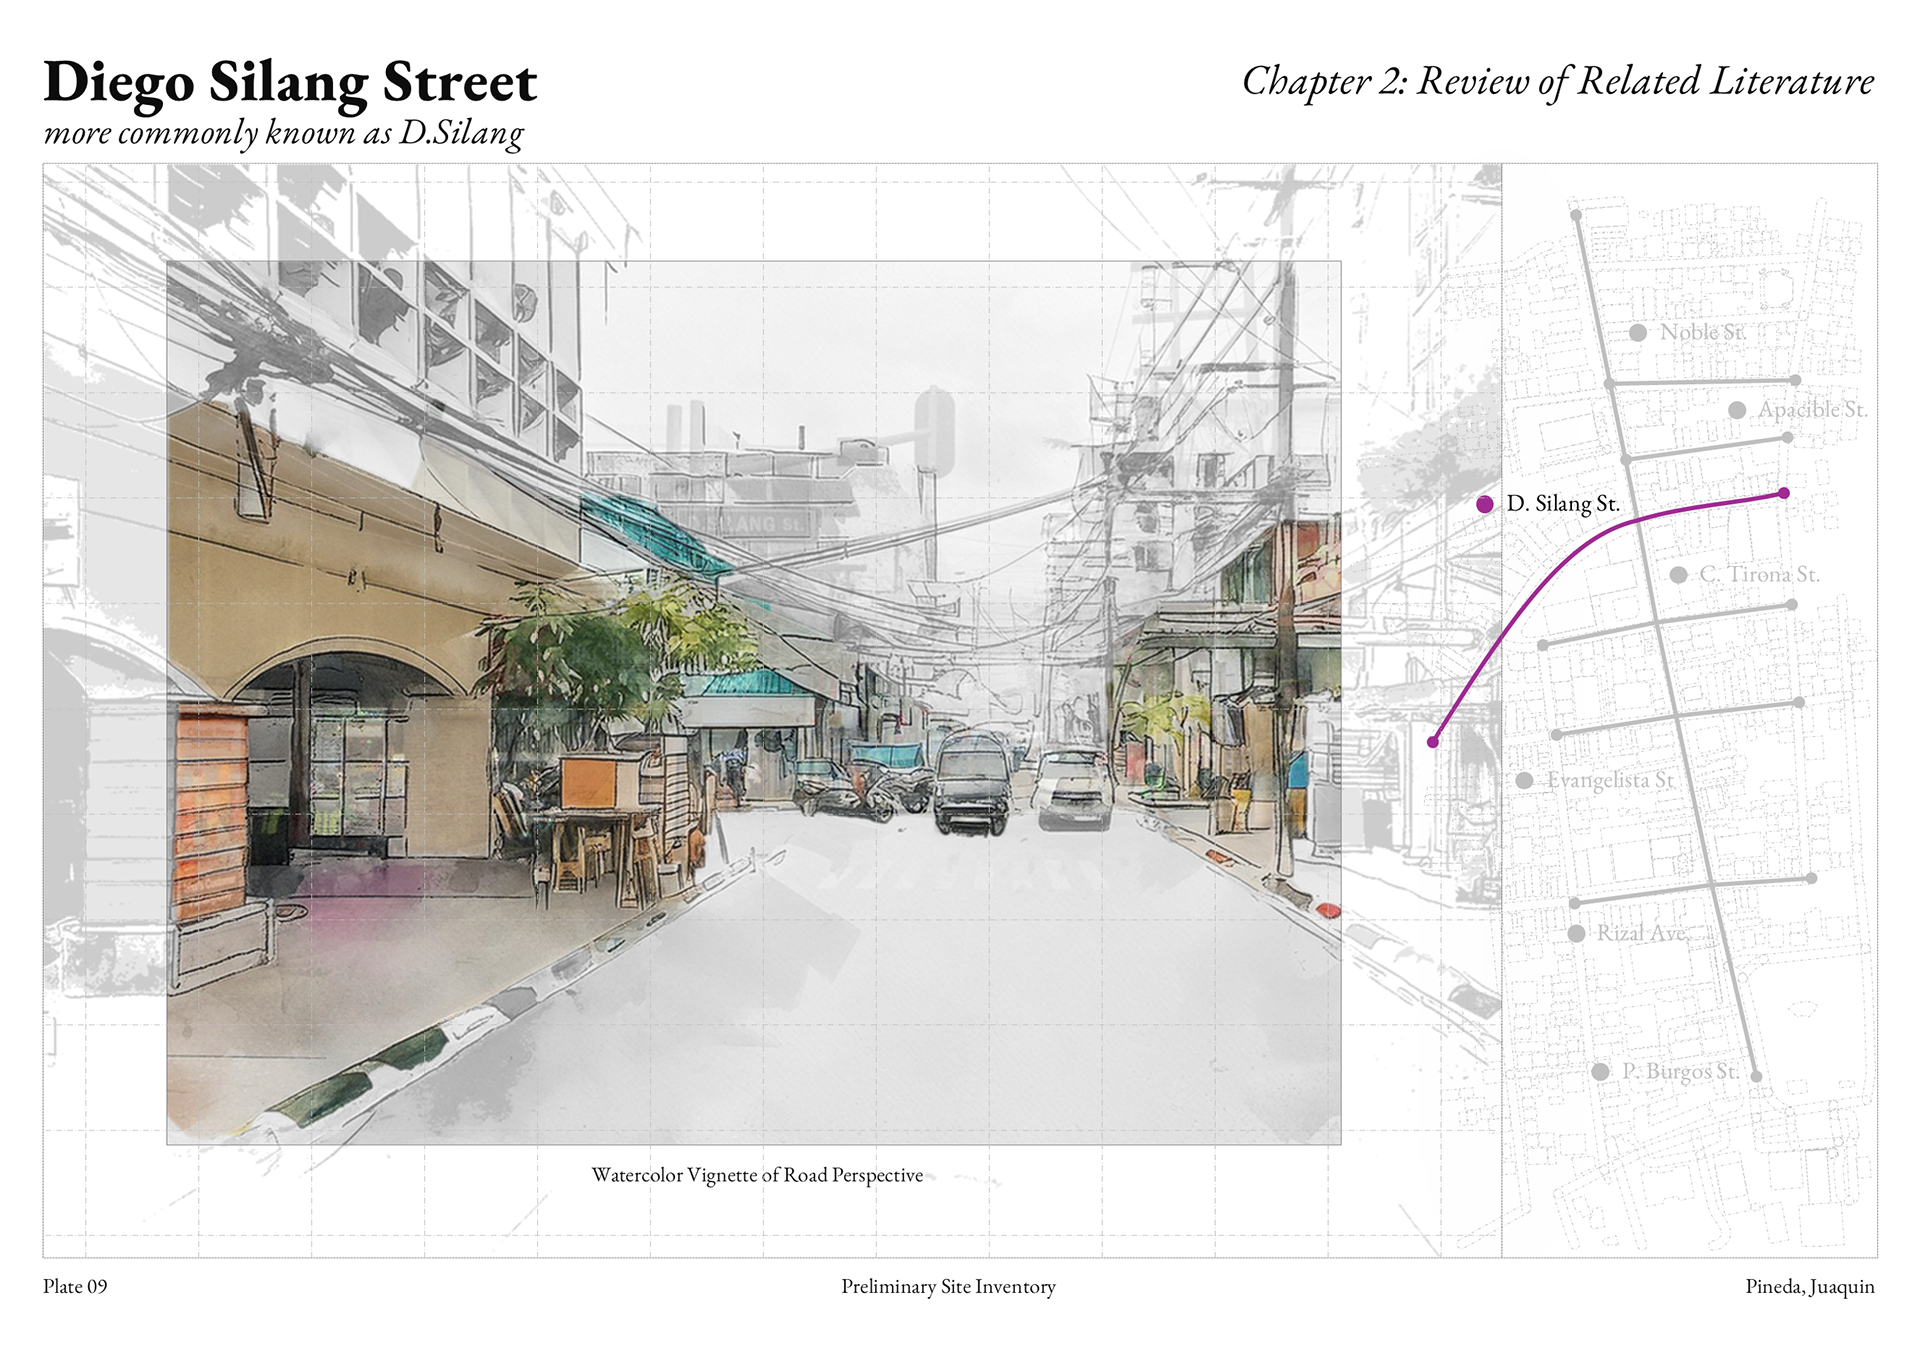Click the D. Silang St. map label
The width and height of the screenshot is (1920, 1358).
[1563, 504]
